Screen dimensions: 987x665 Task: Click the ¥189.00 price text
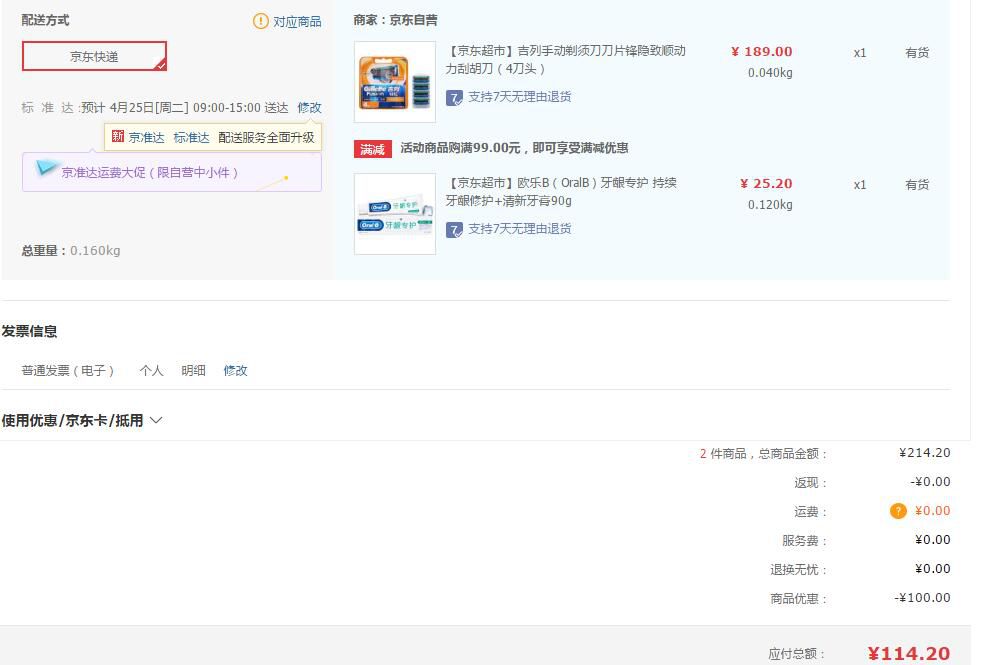click(x=762, y=52)
